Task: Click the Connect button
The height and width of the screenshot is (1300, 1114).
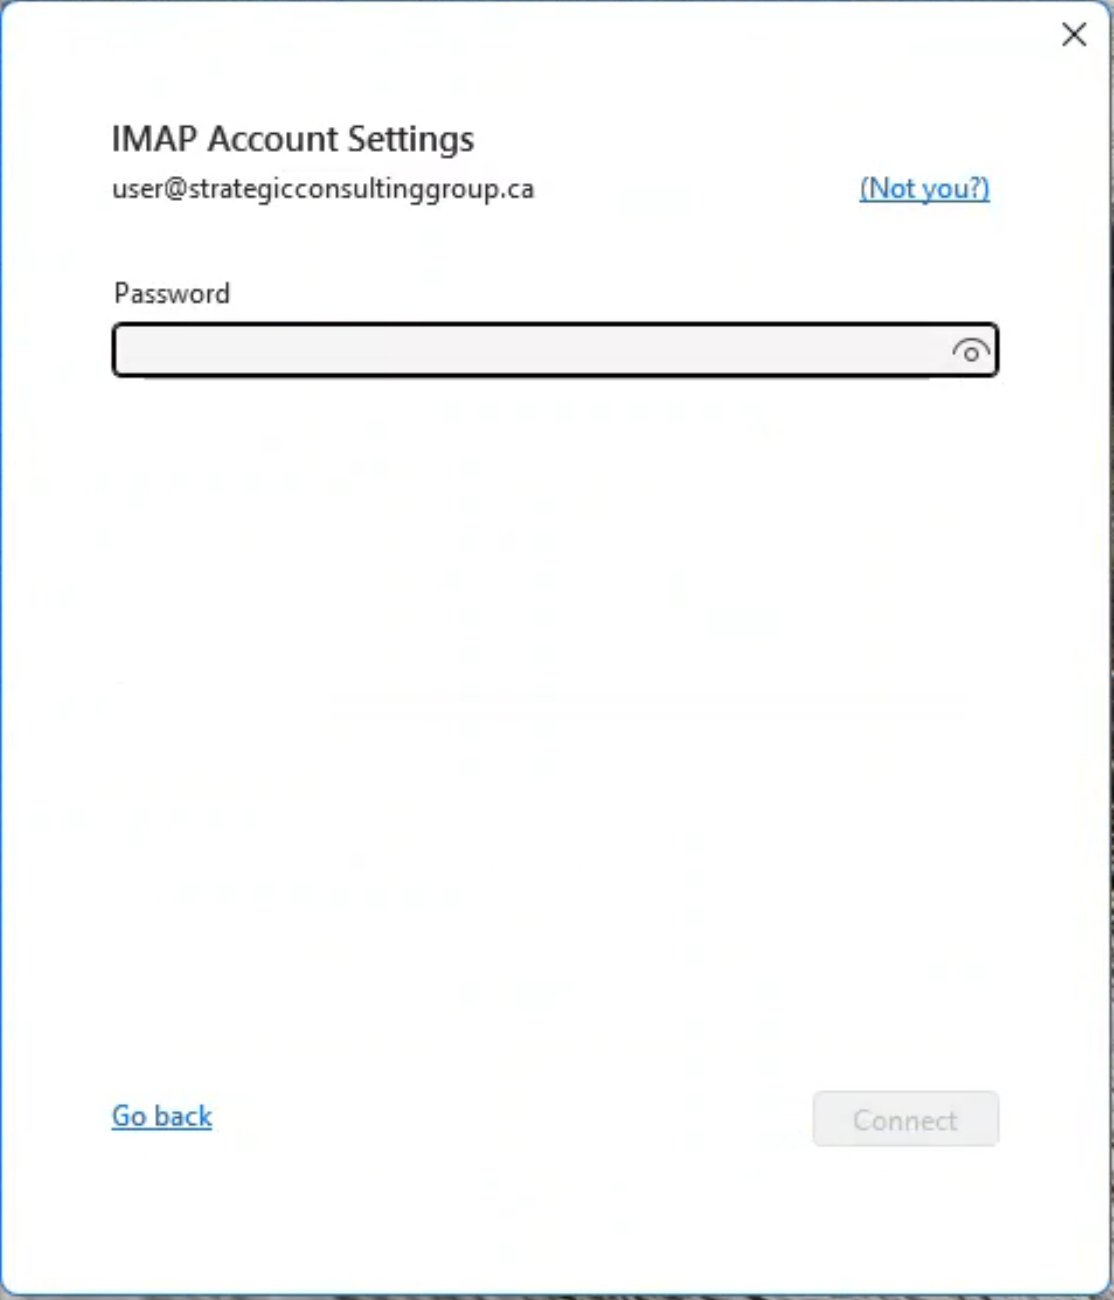Action: pos(905,1119)
